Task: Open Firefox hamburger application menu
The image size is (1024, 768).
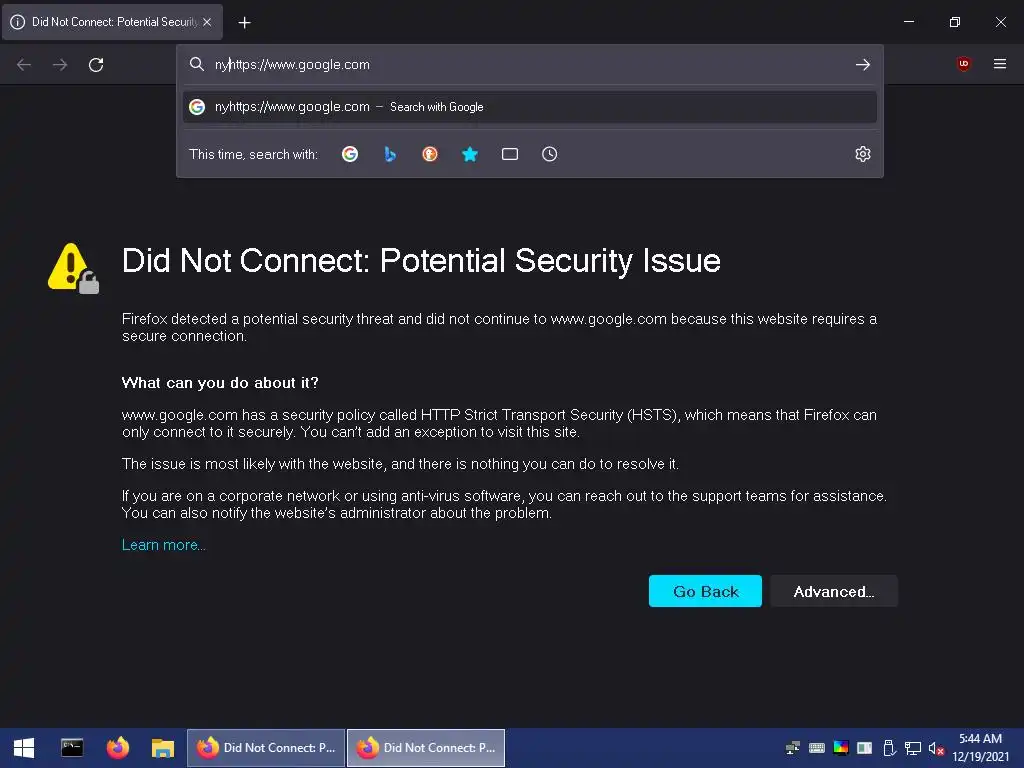Action: click(x=1000, y=64)
